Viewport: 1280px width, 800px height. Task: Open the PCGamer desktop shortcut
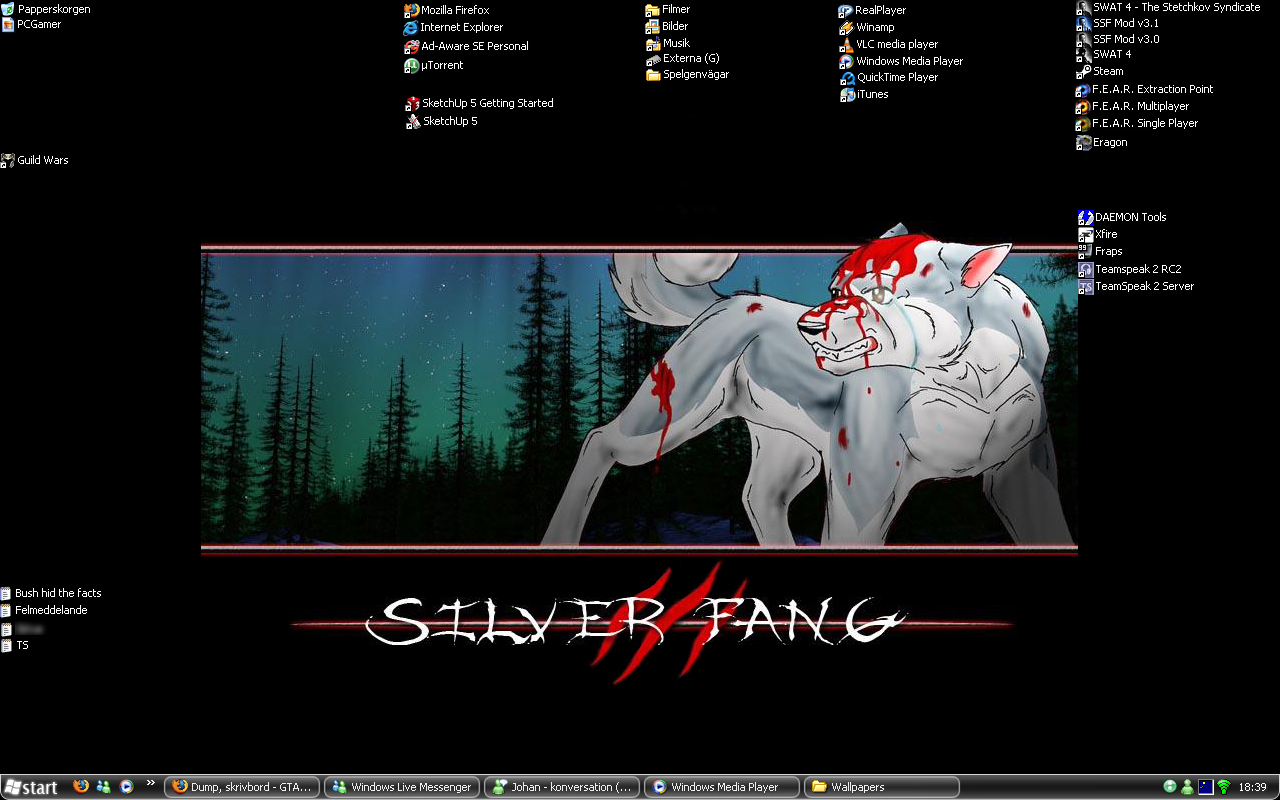32,24
